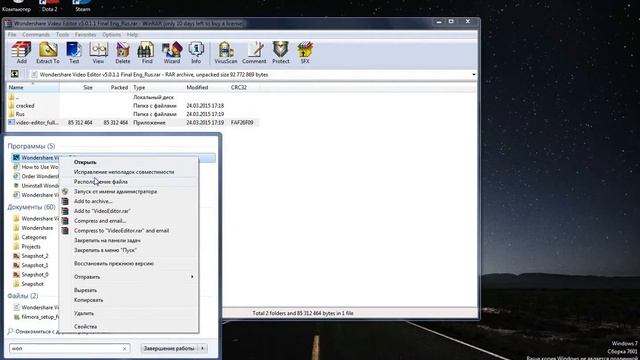Click the Protect toolbar icon

pos(280,53)
